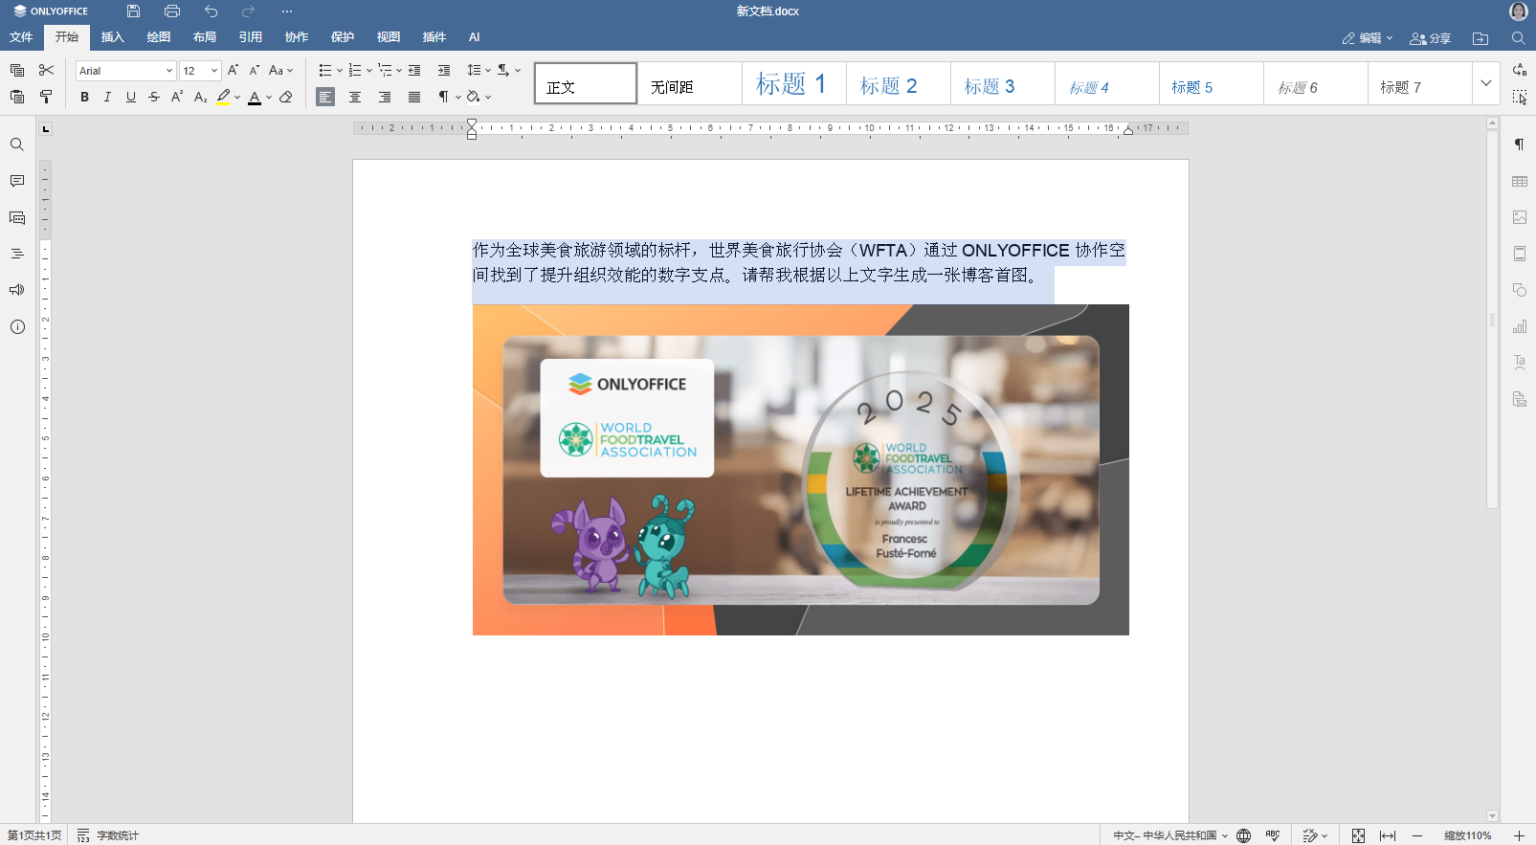Toggle bold formatting
This screenshot has height=845, width=1536.
(84, 97)
